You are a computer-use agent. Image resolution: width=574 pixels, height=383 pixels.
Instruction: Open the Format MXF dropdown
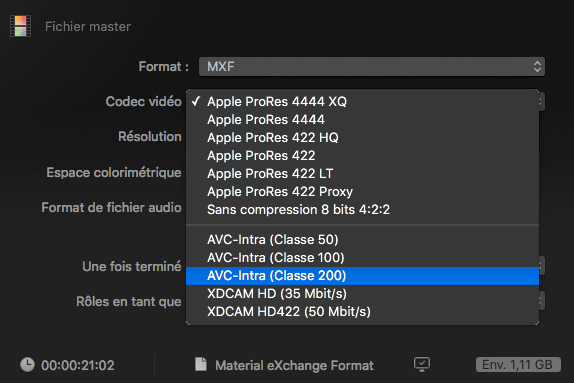pos(372,67)
